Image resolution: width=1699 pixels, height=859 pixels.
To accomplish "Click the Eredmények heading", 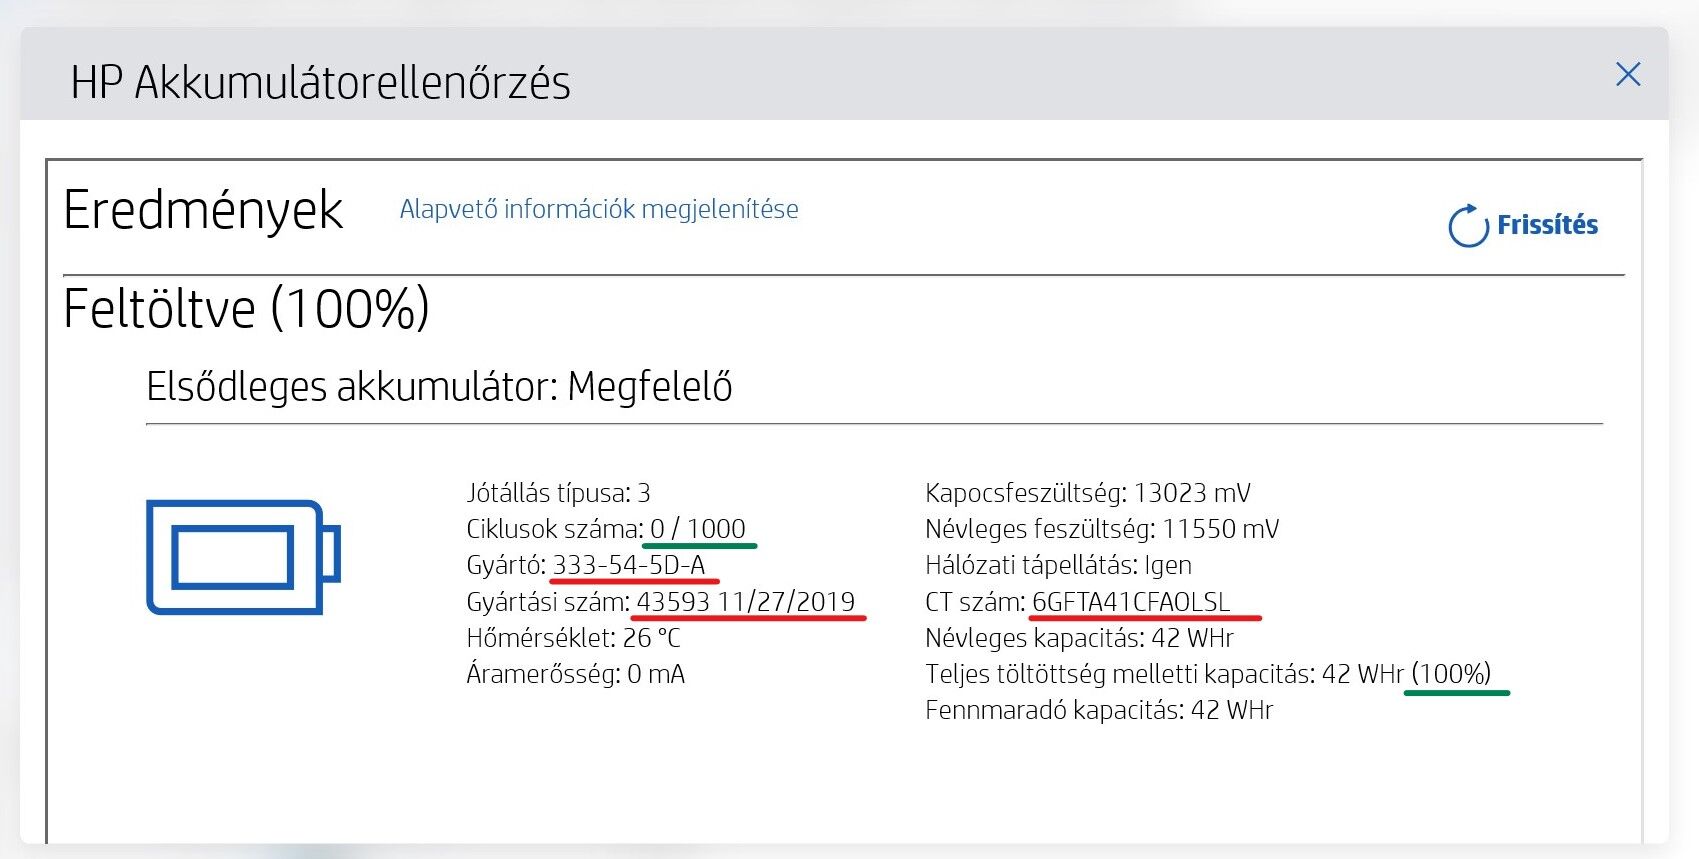I will click(203, 210).
